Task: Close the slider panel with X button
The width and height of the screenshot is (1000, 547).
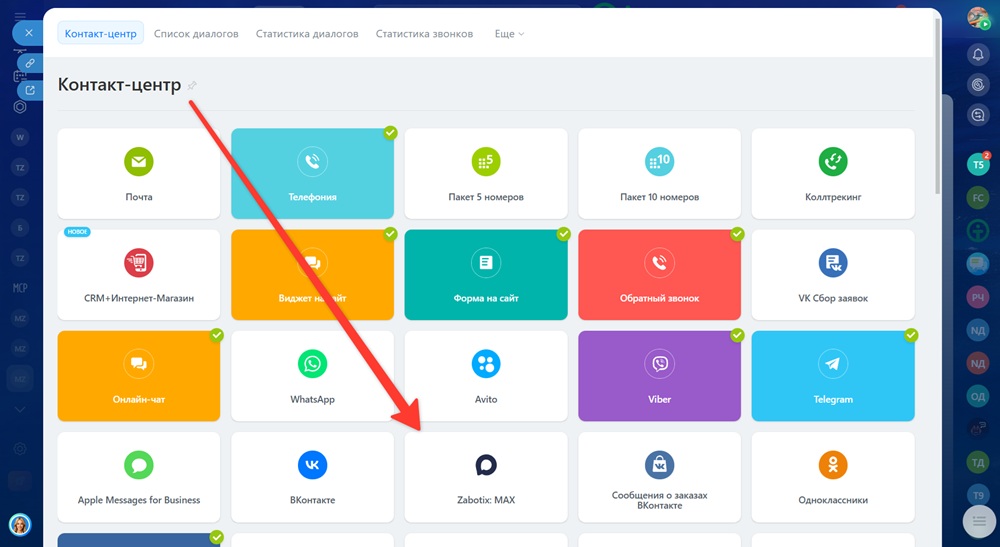Action: click(x=29, y=33)
